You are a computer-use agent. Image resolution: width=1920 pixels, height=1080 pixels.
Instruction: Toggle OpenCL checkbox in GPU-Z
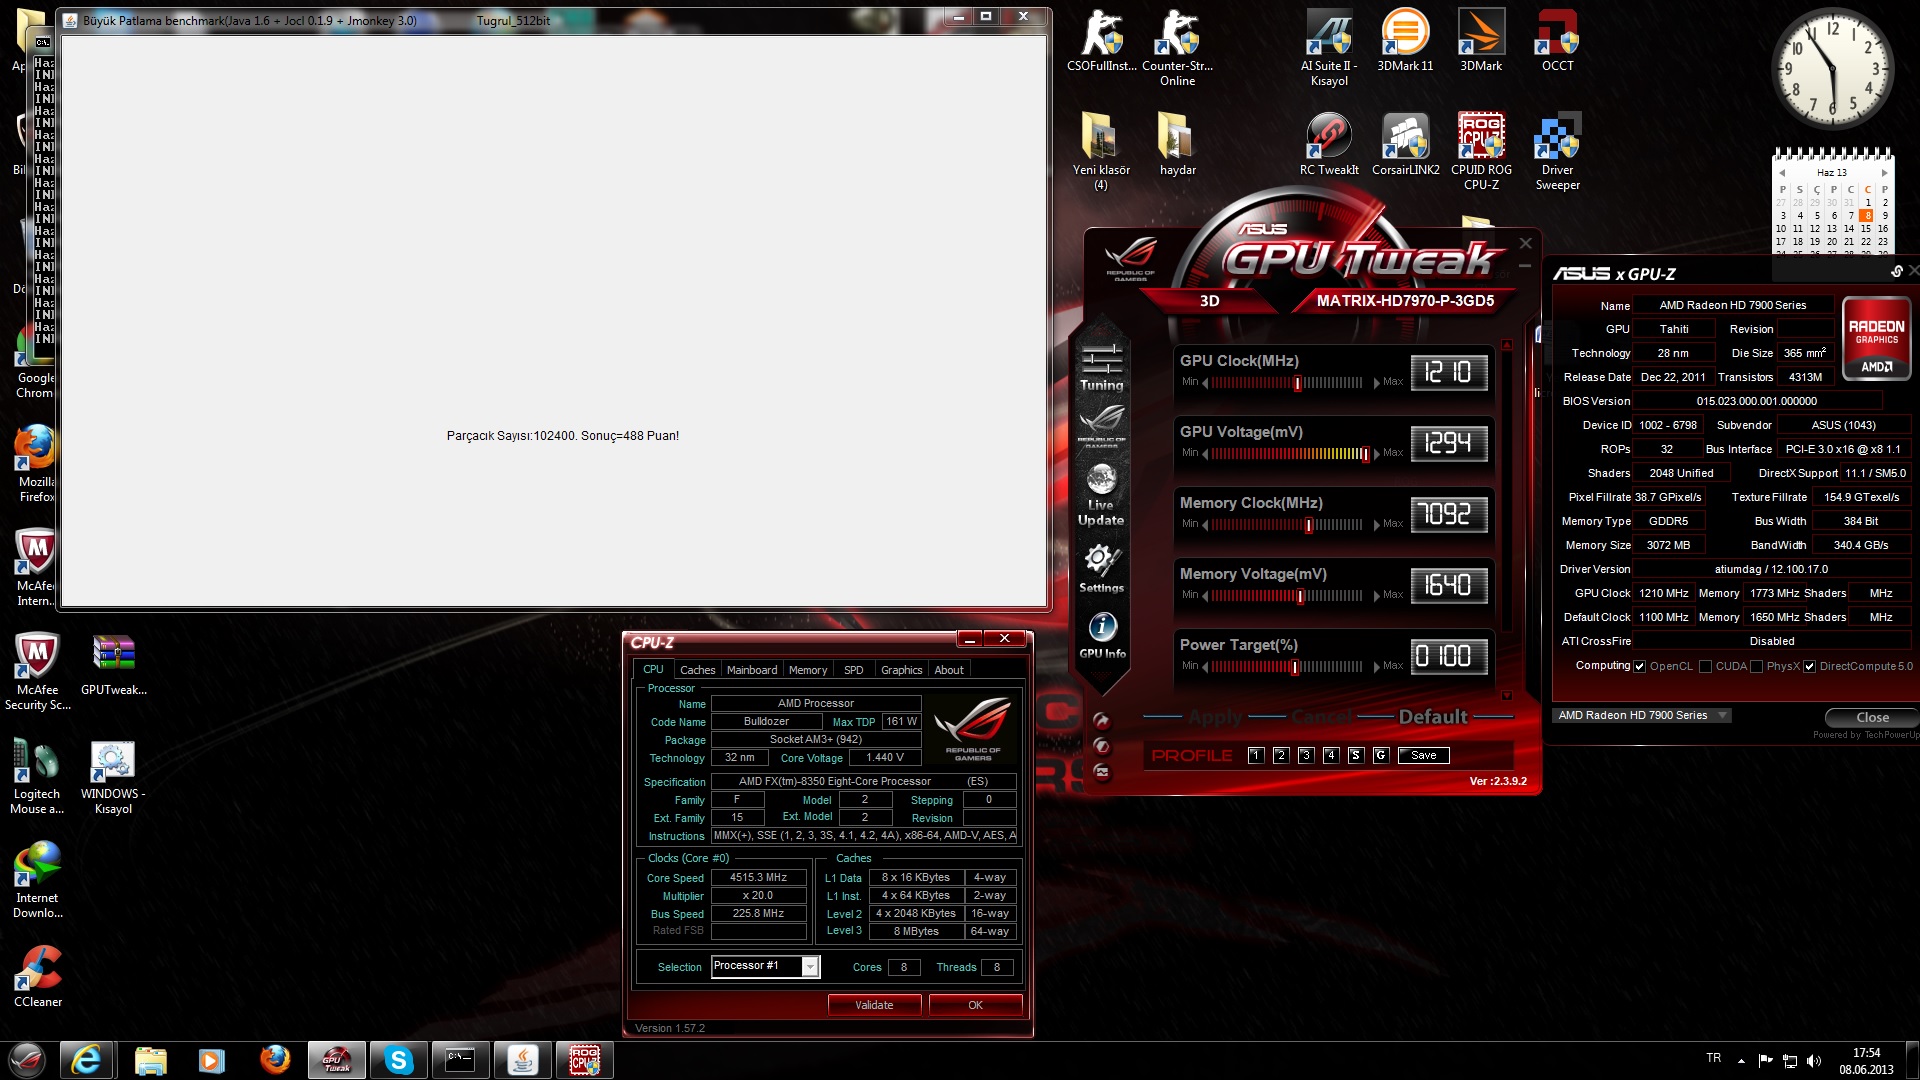tap(1639, 666)
